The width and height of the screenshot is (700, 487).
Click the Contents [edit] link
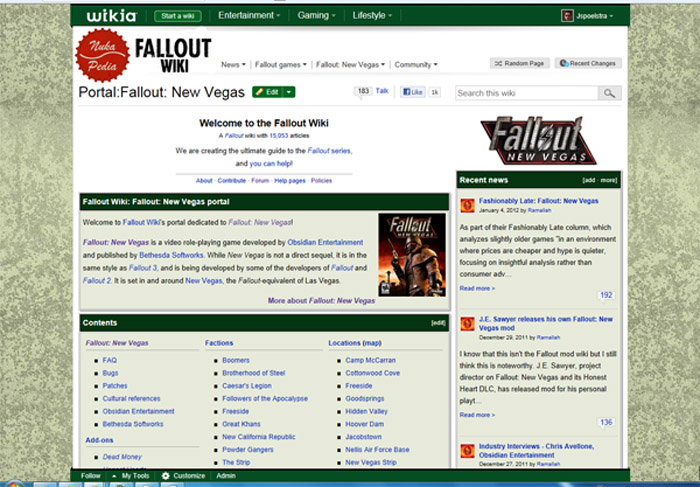point(438,323)
